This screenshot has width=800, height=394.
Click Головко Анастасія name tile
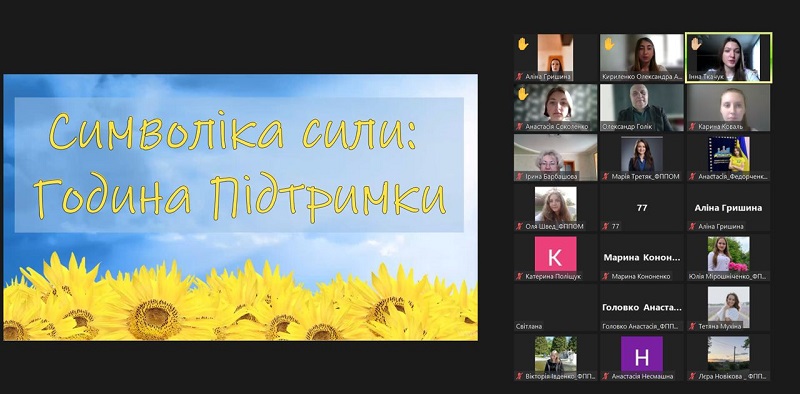[642, 308]
